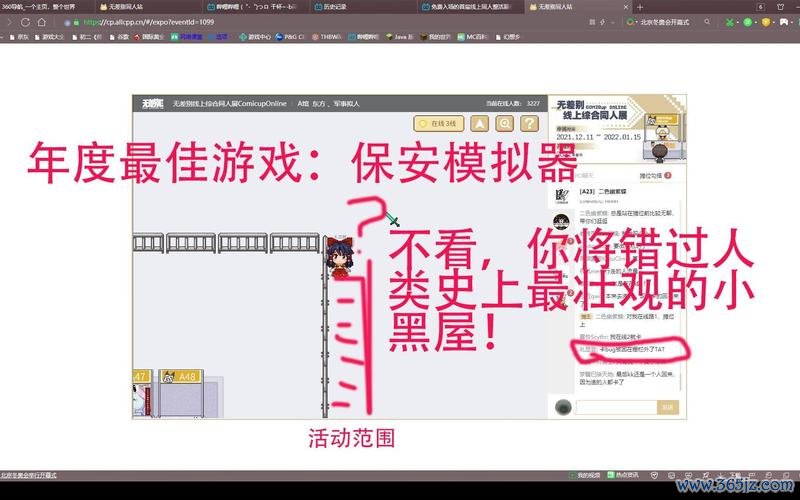The height and width of the screenshot is (500, 800).
Task: Open the 谷歌 bookmark
Action: click(119, 37)
